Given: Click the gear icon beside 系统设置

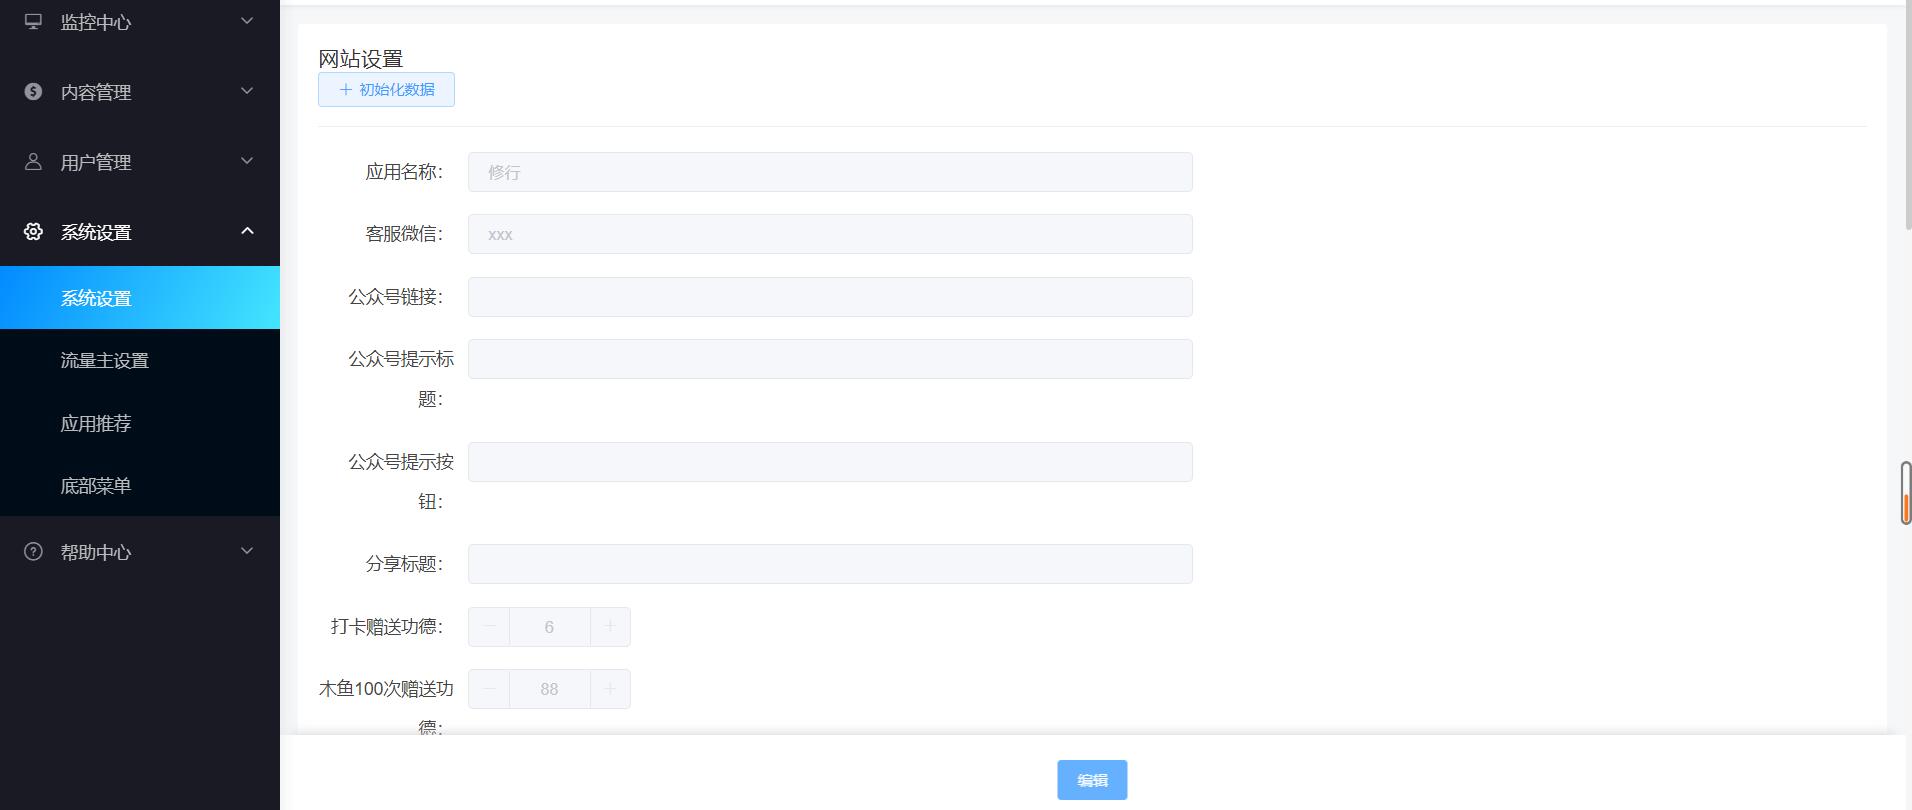Looking at the screenshot, I should 33,231.
